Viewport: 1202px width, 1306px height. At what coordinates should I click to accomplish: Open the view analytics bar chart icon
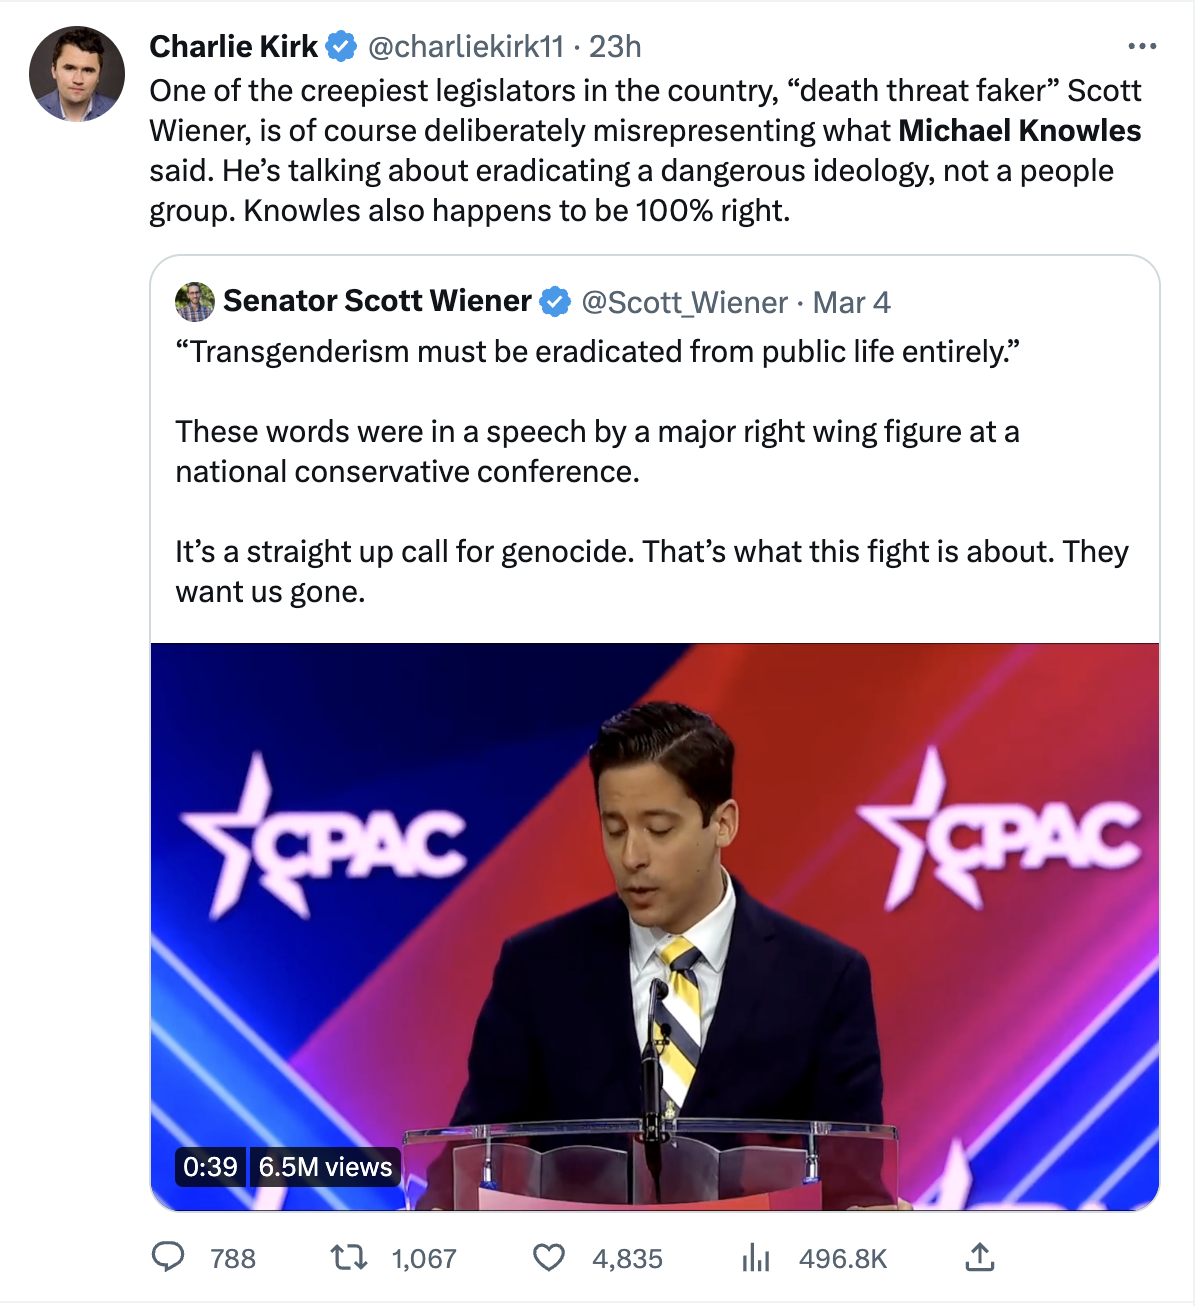(756, 1257)
